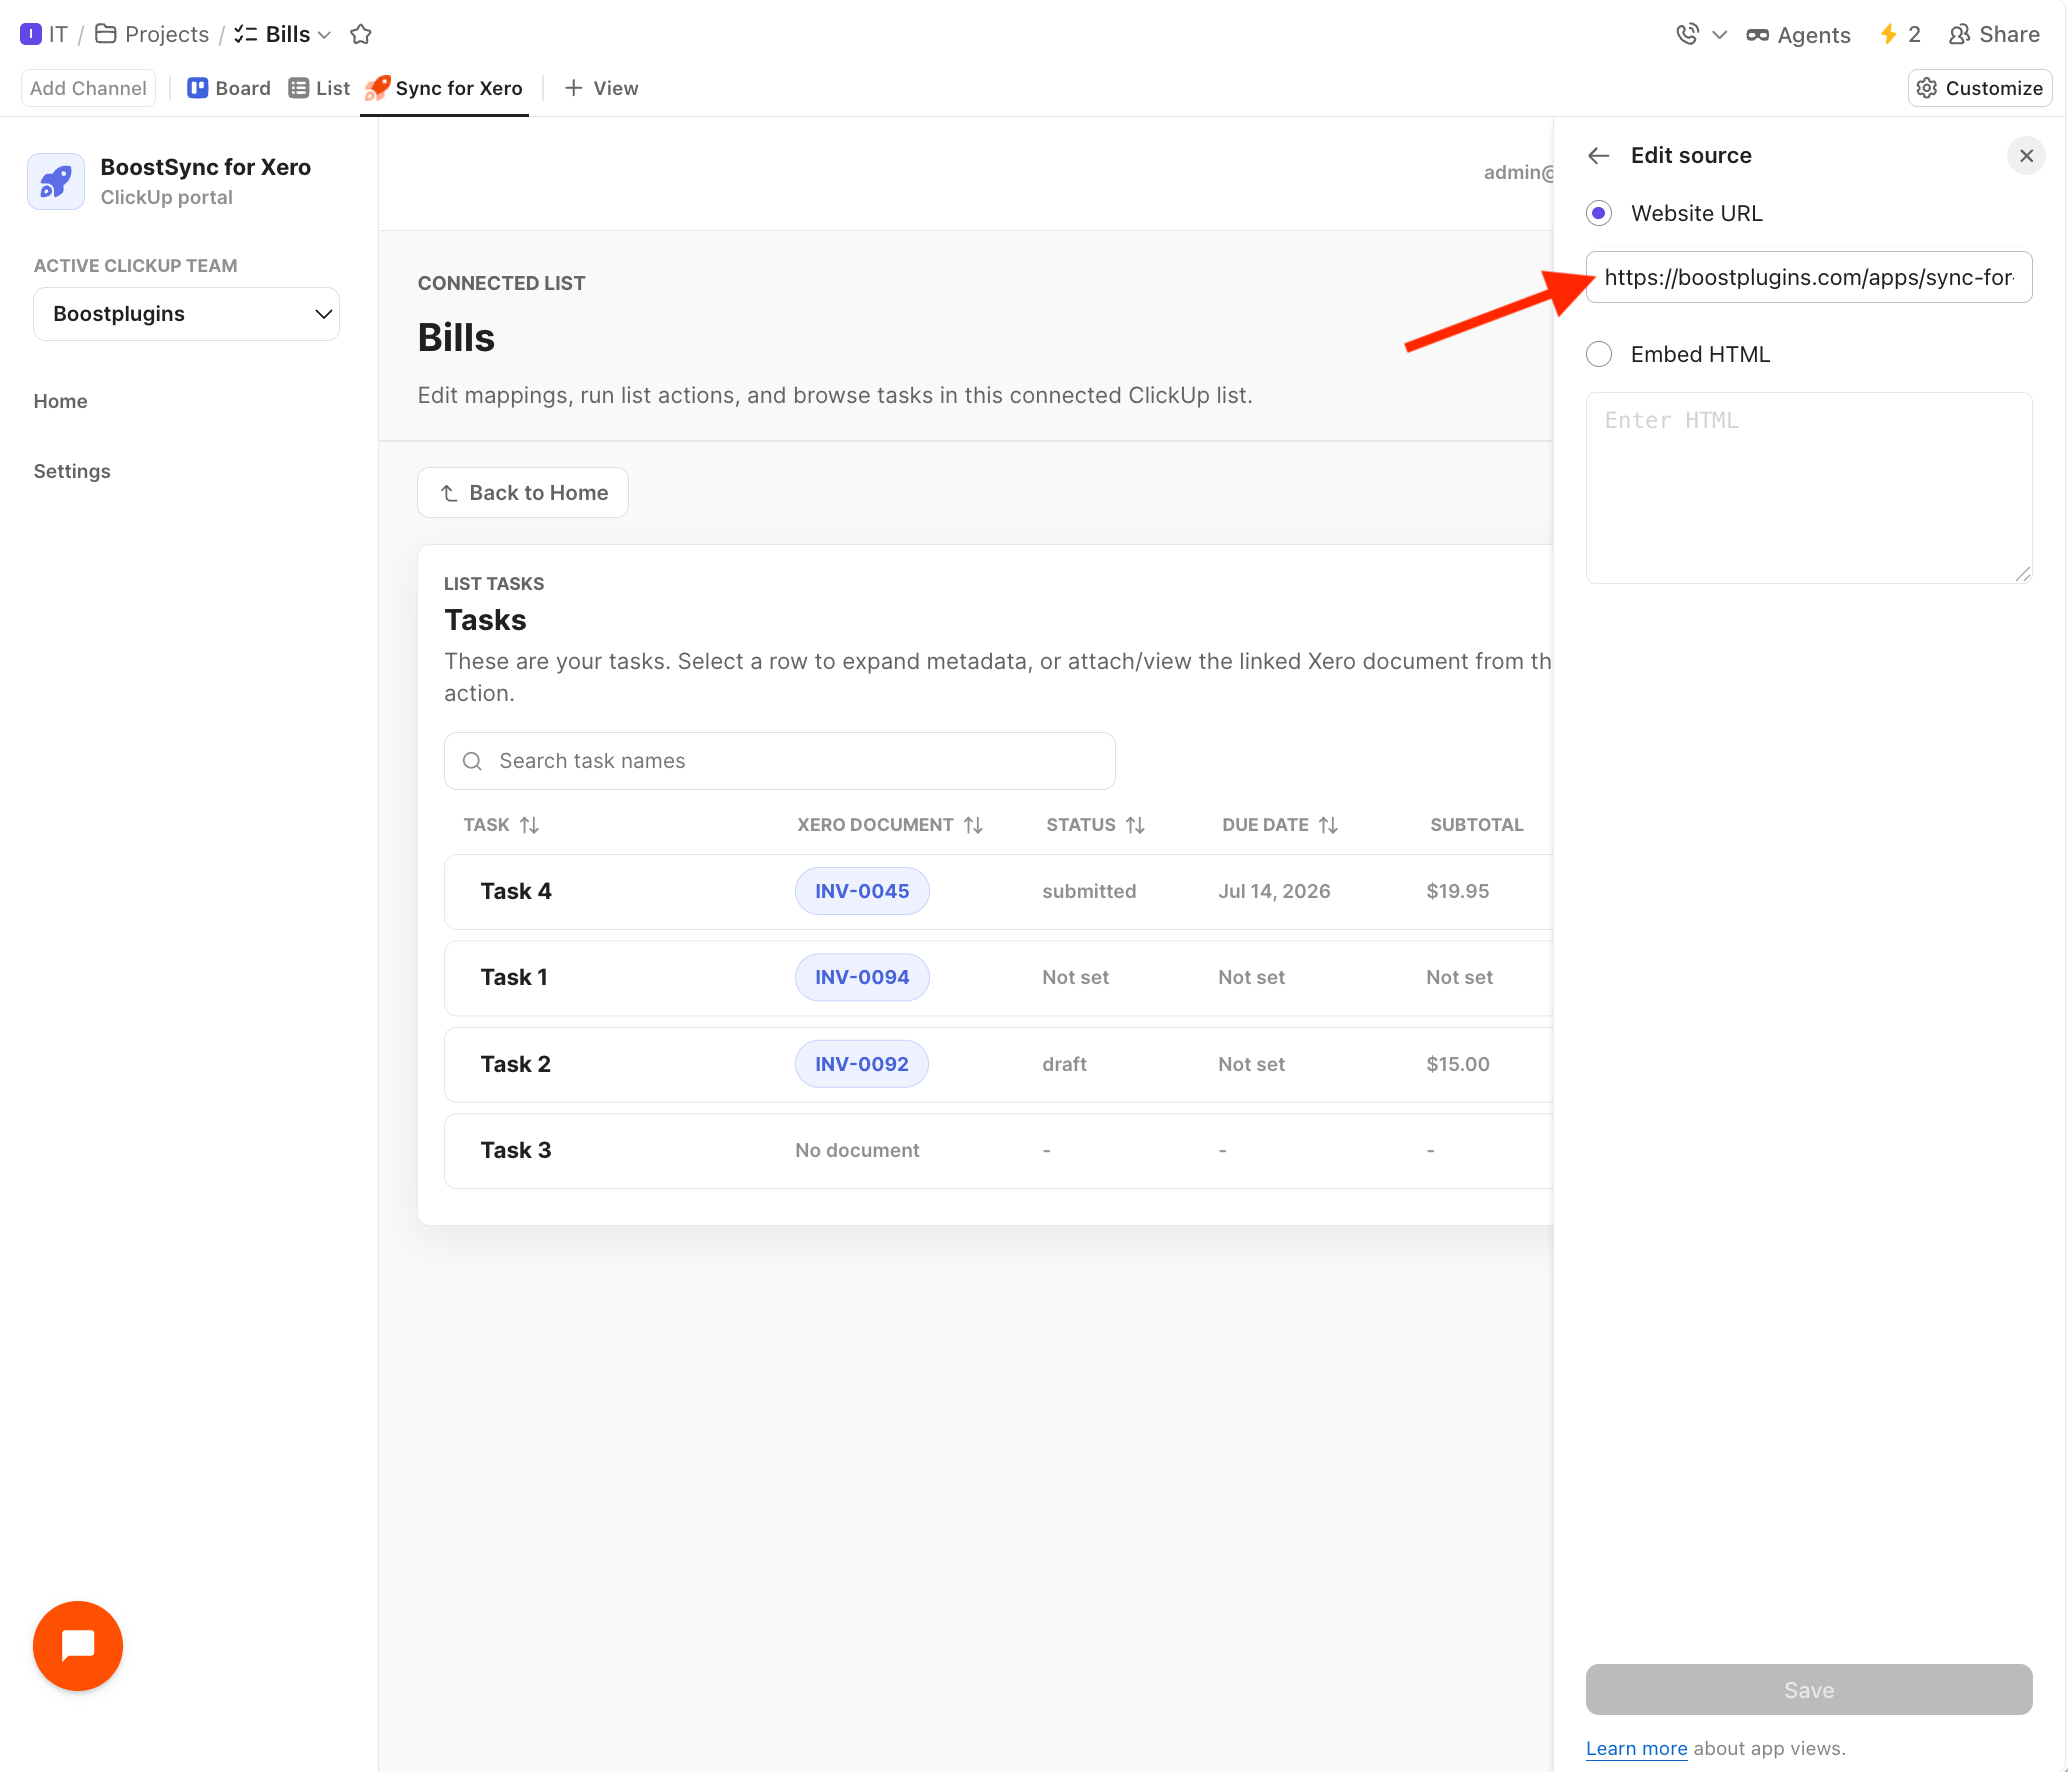This screenshot has height=1772, width=2068.
Task: Sort tasks by Due Date column
Action: click(x=1328, y=825)
